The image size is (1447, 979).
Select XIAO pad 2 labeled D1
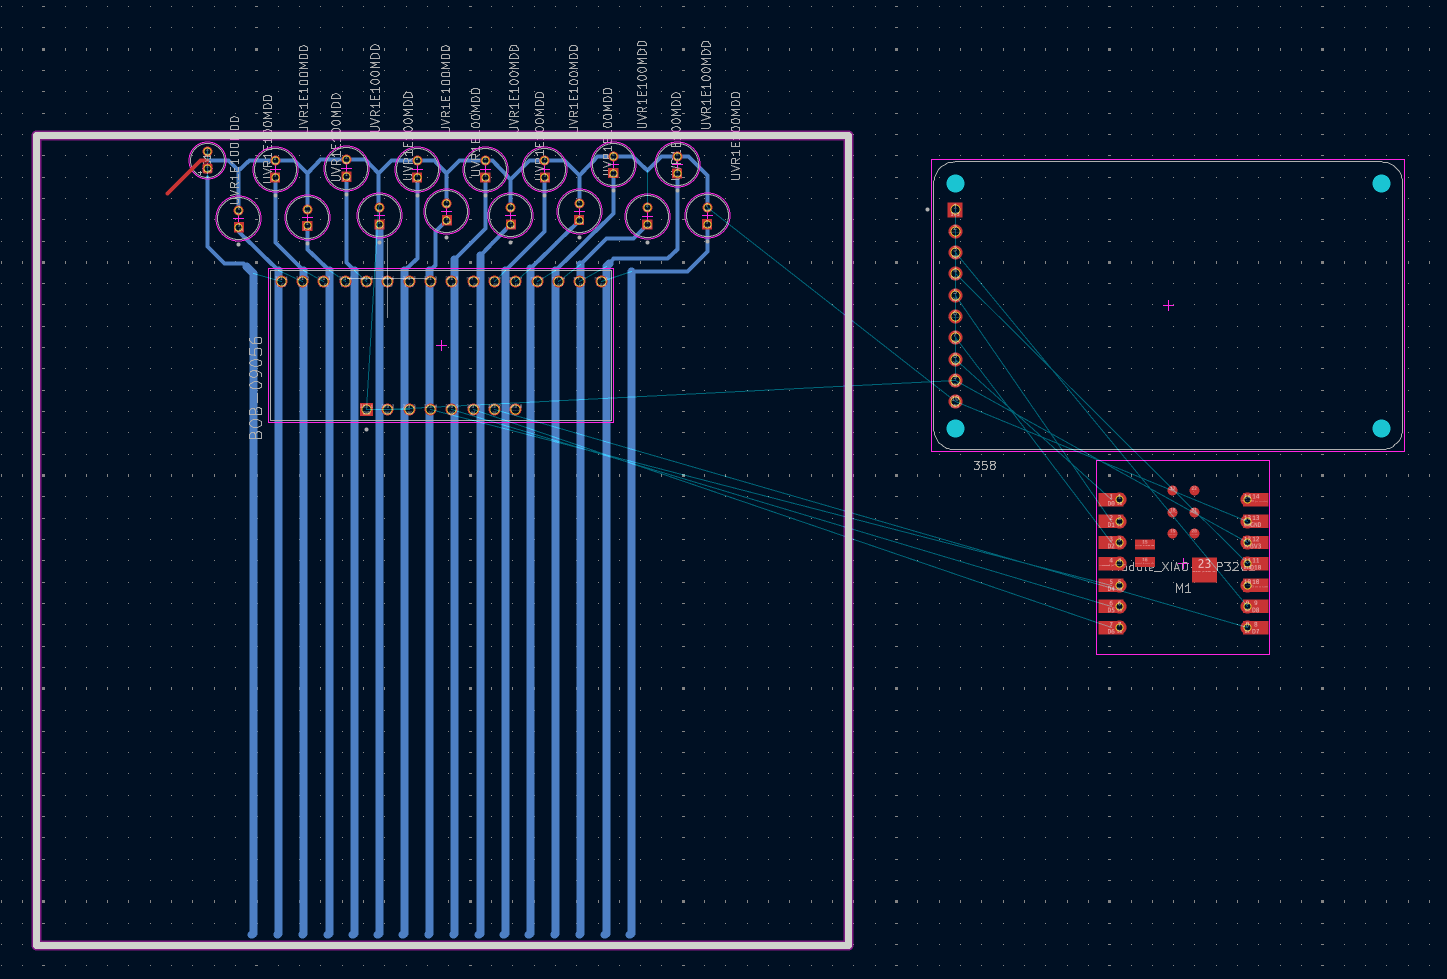click(x=1112, y=521)
